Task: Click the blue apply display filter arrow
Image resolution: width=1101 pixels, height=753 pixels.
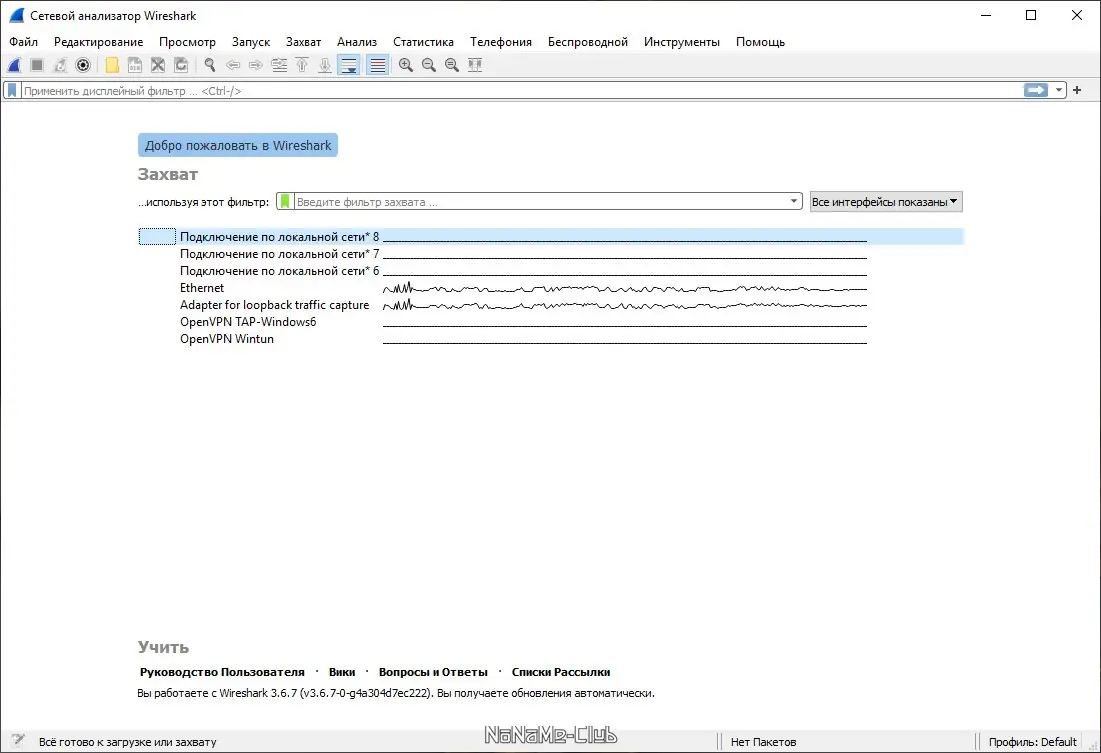Action: coord(1036,90)
